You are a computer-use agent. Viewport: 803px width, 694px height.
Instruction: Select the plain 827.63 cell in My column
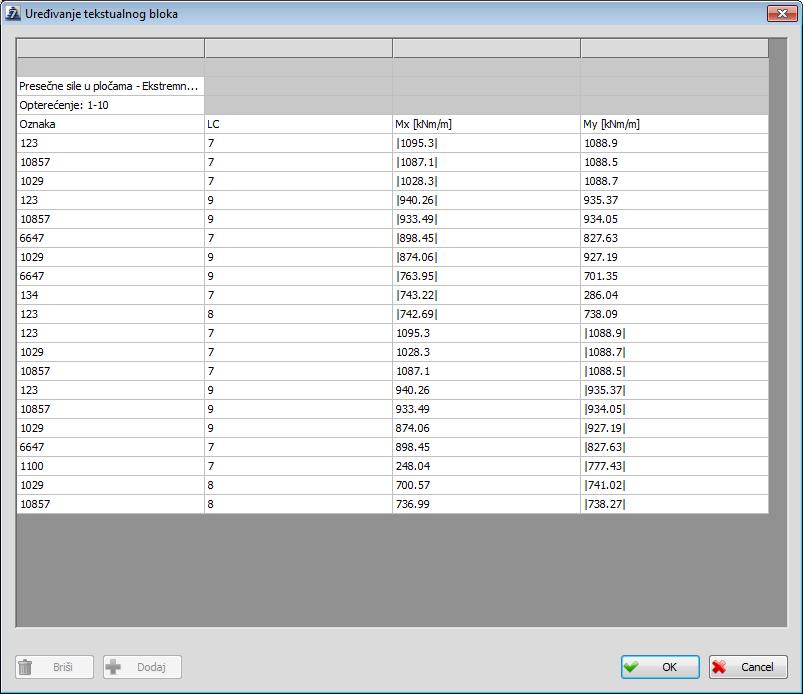[674, 238]
